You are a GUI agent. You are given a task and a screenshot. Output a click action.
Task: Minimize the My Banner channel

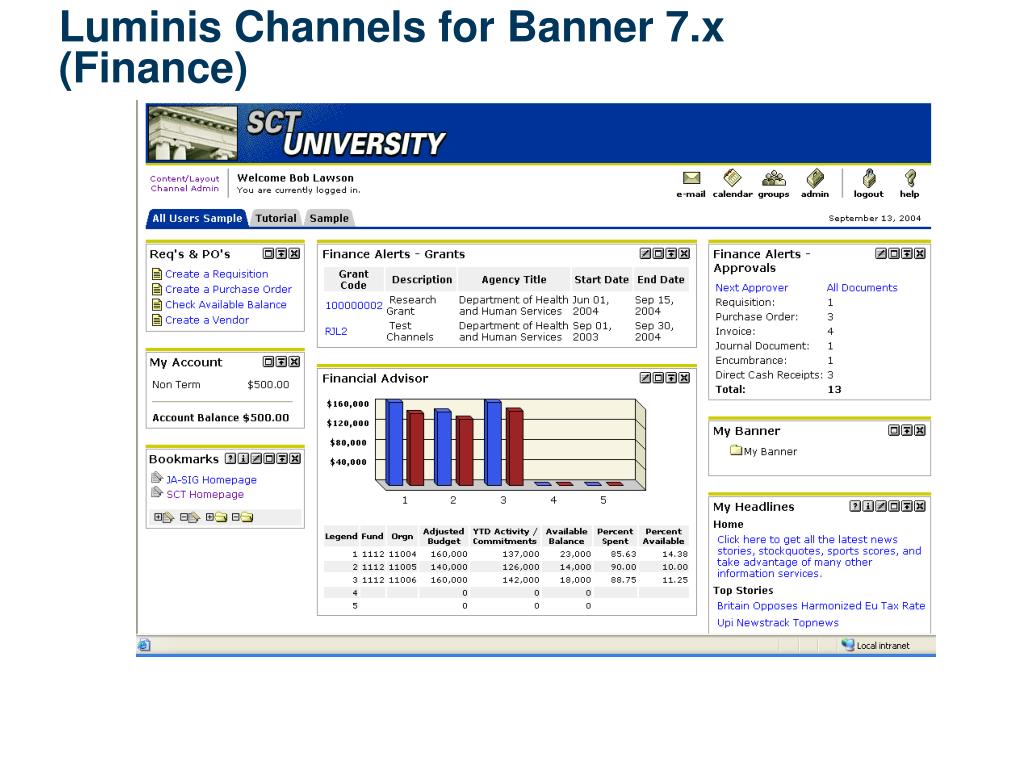(906, 430)
